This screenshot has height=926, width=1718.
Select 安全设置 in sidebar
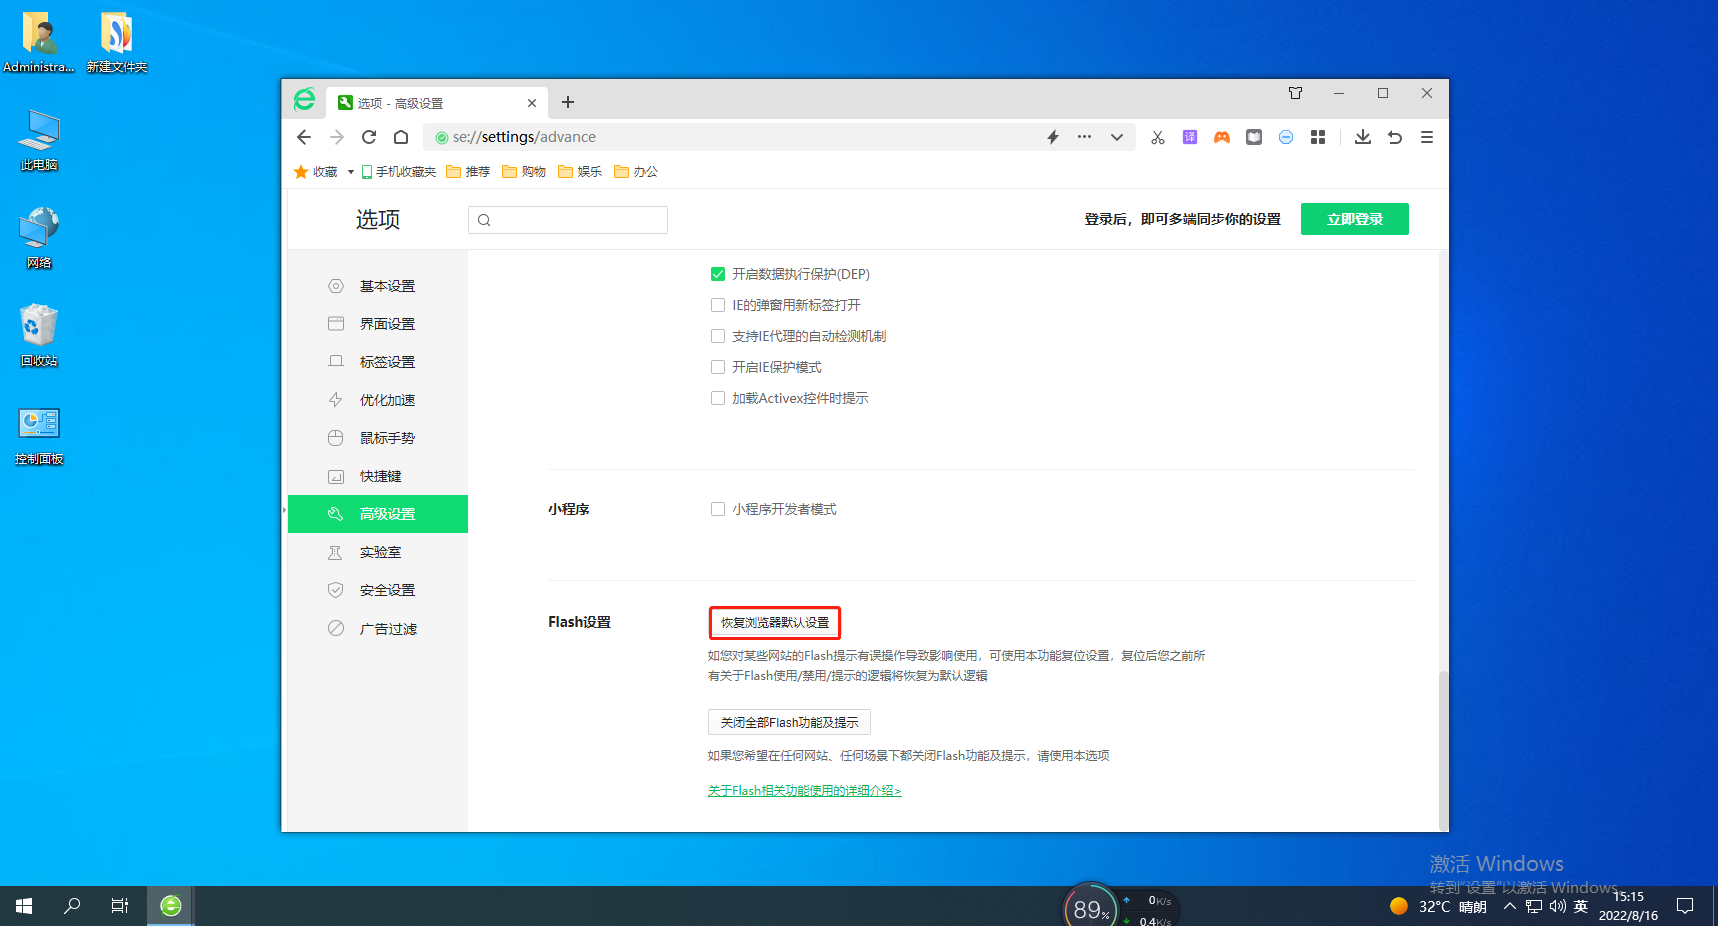coord(378,590)
